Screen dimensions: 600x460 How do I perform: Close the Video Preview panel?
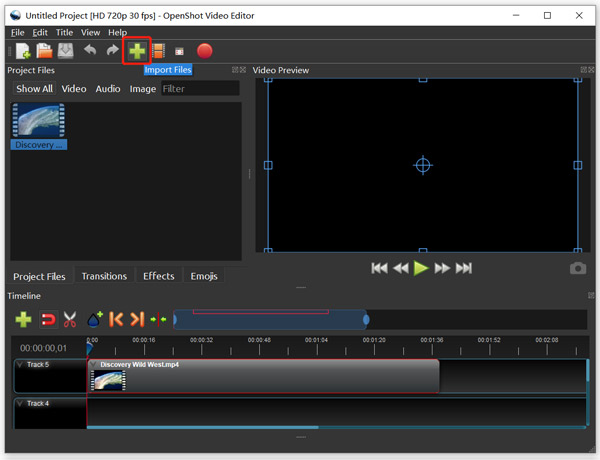point(591,70)
